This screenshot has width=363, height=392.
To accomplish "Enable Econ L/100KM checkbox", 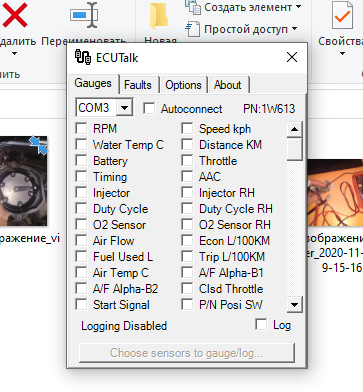I will [187, 240].
